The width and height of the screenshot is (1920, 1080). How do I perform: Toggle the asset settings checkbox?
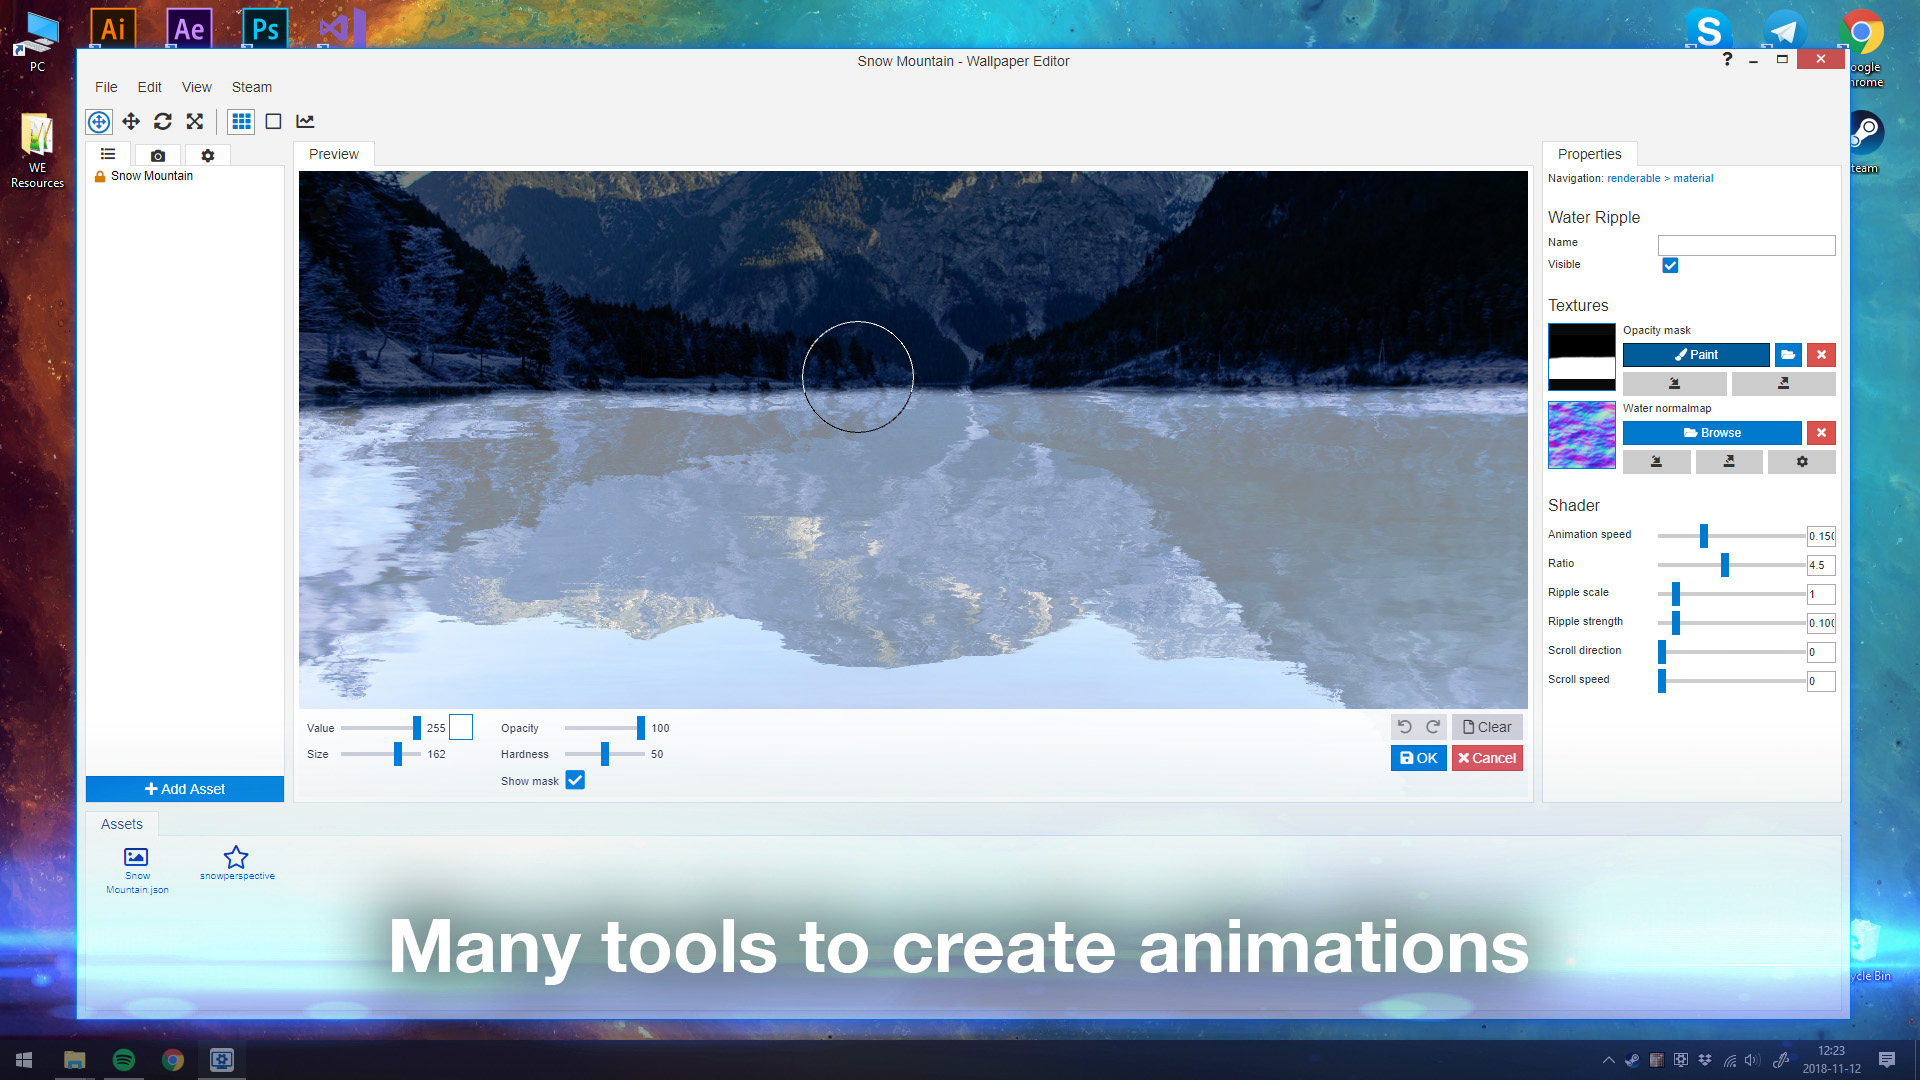click(x=207, y=154)
